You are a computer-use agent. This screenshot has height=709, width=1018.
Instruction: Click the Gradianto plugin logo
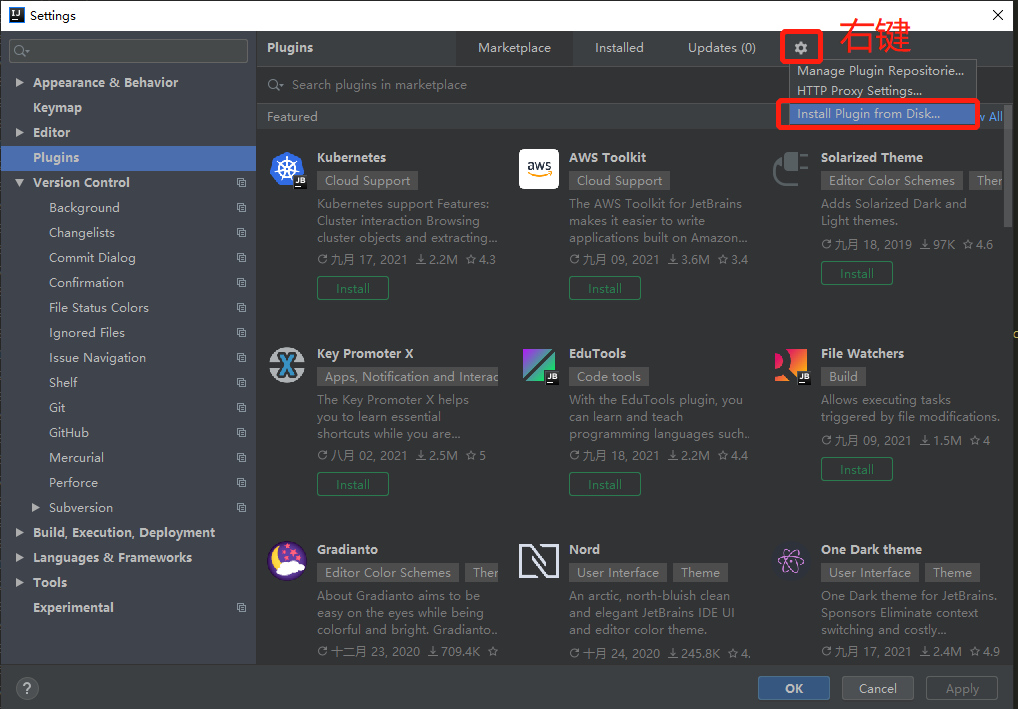coord(287,561)
